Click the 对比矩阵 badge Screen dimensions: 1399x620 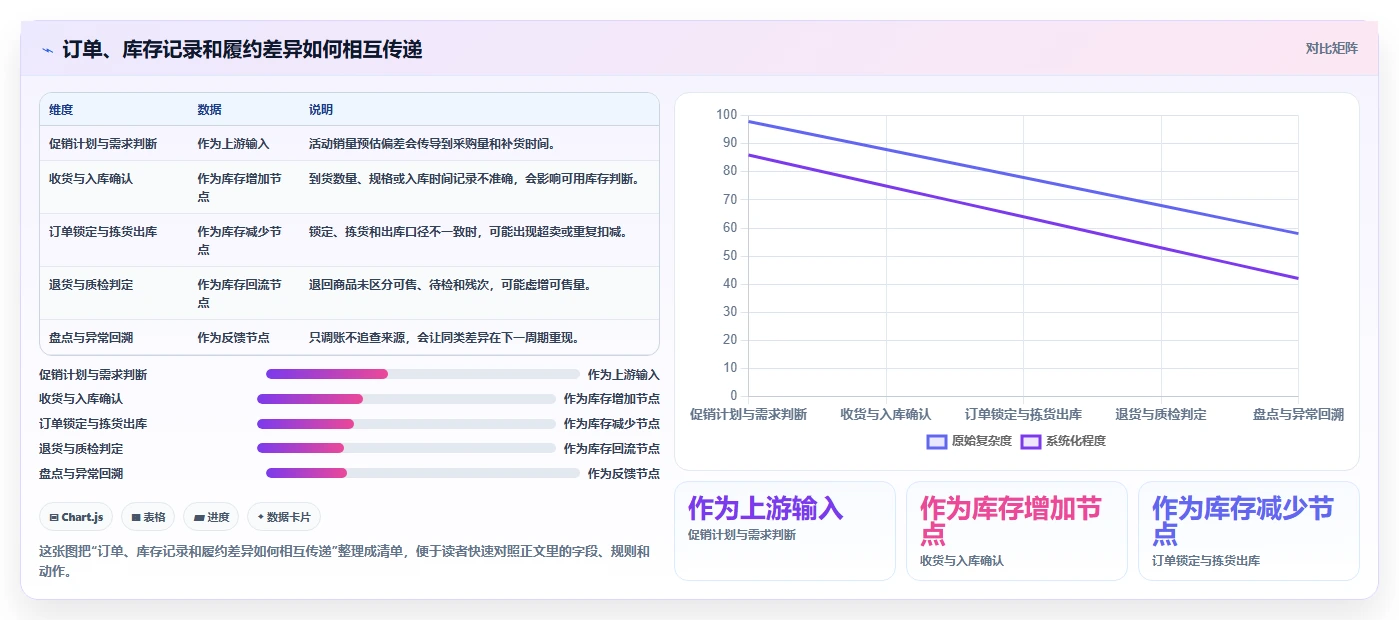click(1331, 48)
